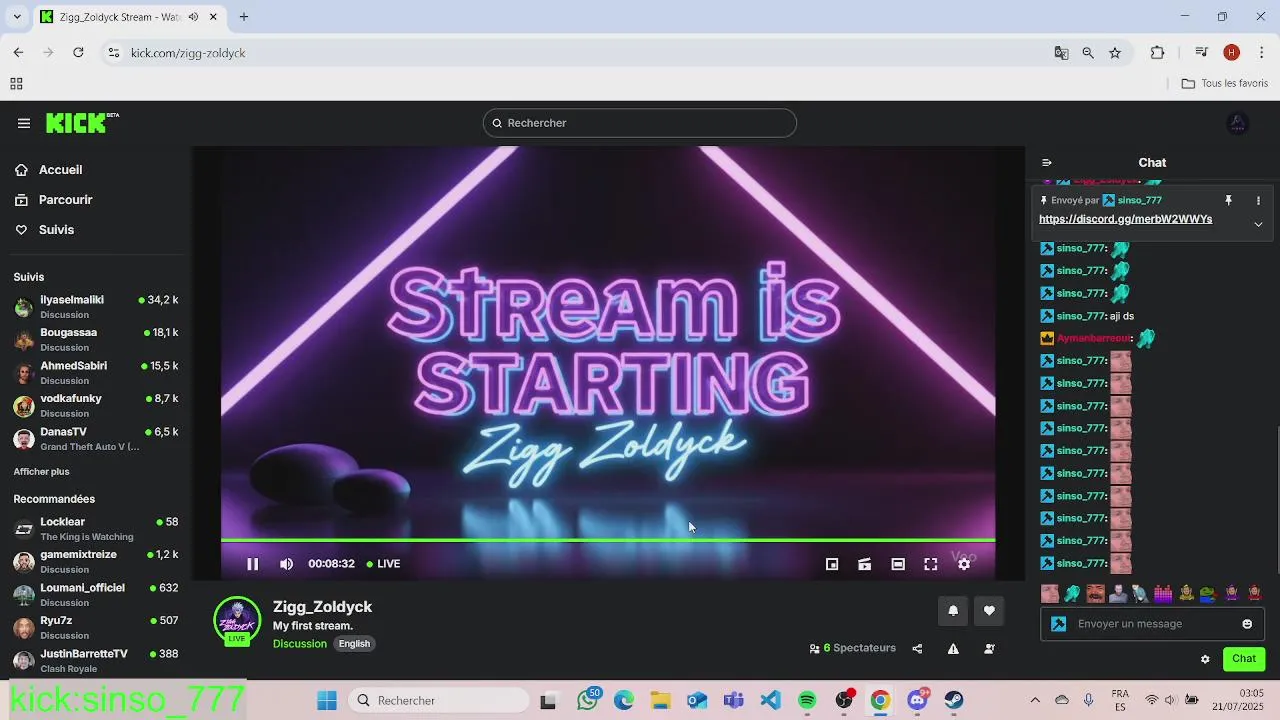The image size is (1280, 720).
Task: Pause the live stream video
Action: click(x=253, y=564)
